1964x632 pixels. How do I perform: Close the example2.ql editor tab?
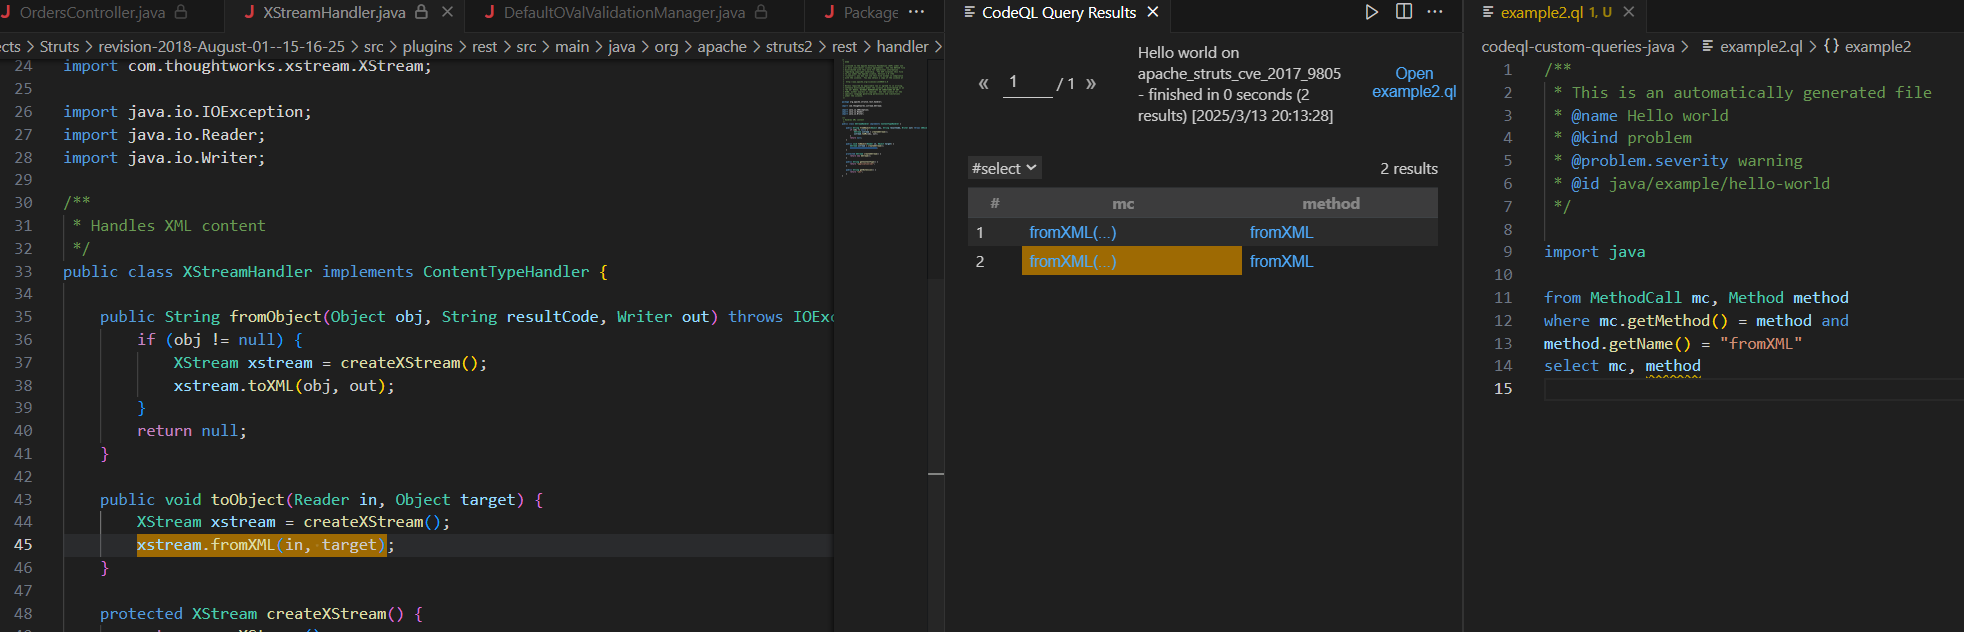click(1629, 12)
